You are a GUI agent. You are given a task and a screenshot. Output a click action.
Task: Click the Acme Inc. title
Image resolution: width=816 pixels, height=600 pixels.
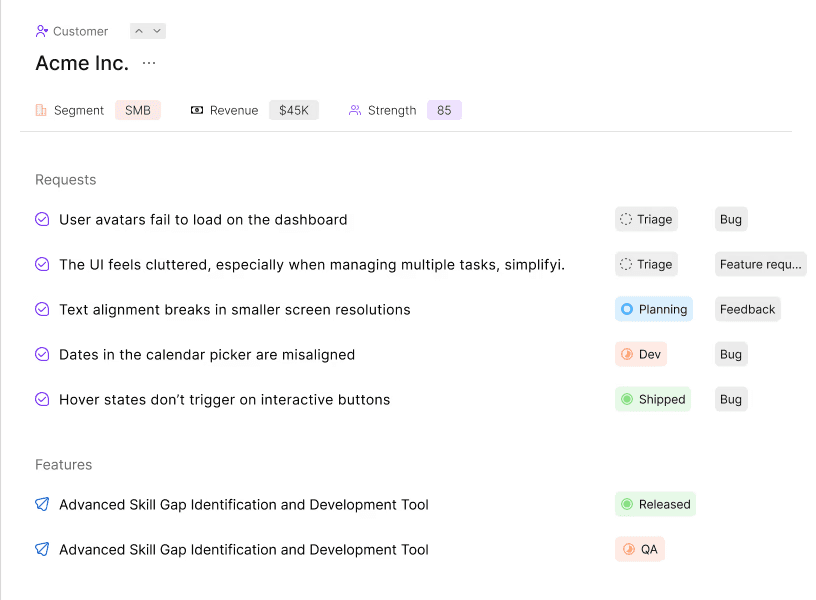(x=82, y=63)
